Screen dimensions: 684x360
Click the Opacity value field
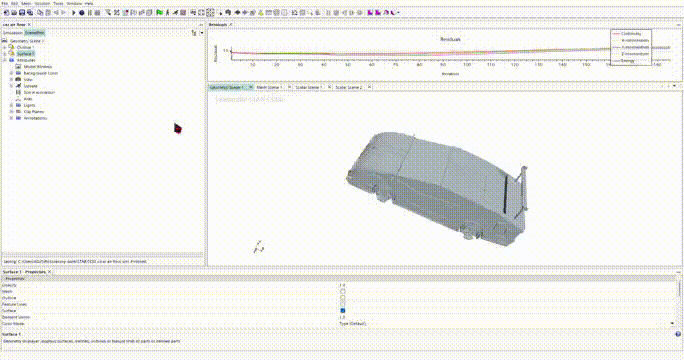pos(506,285)
